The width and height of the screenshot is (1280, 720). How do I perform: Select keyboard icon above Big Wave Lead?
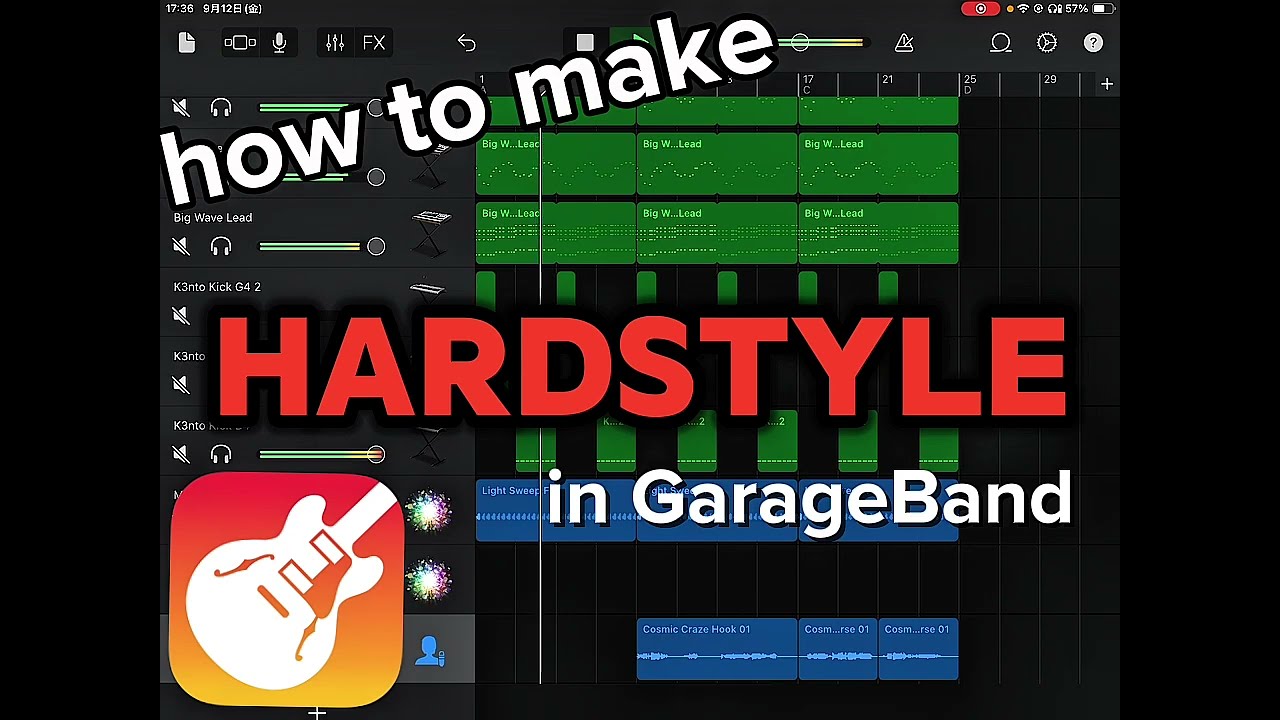(x=431, y=166)
